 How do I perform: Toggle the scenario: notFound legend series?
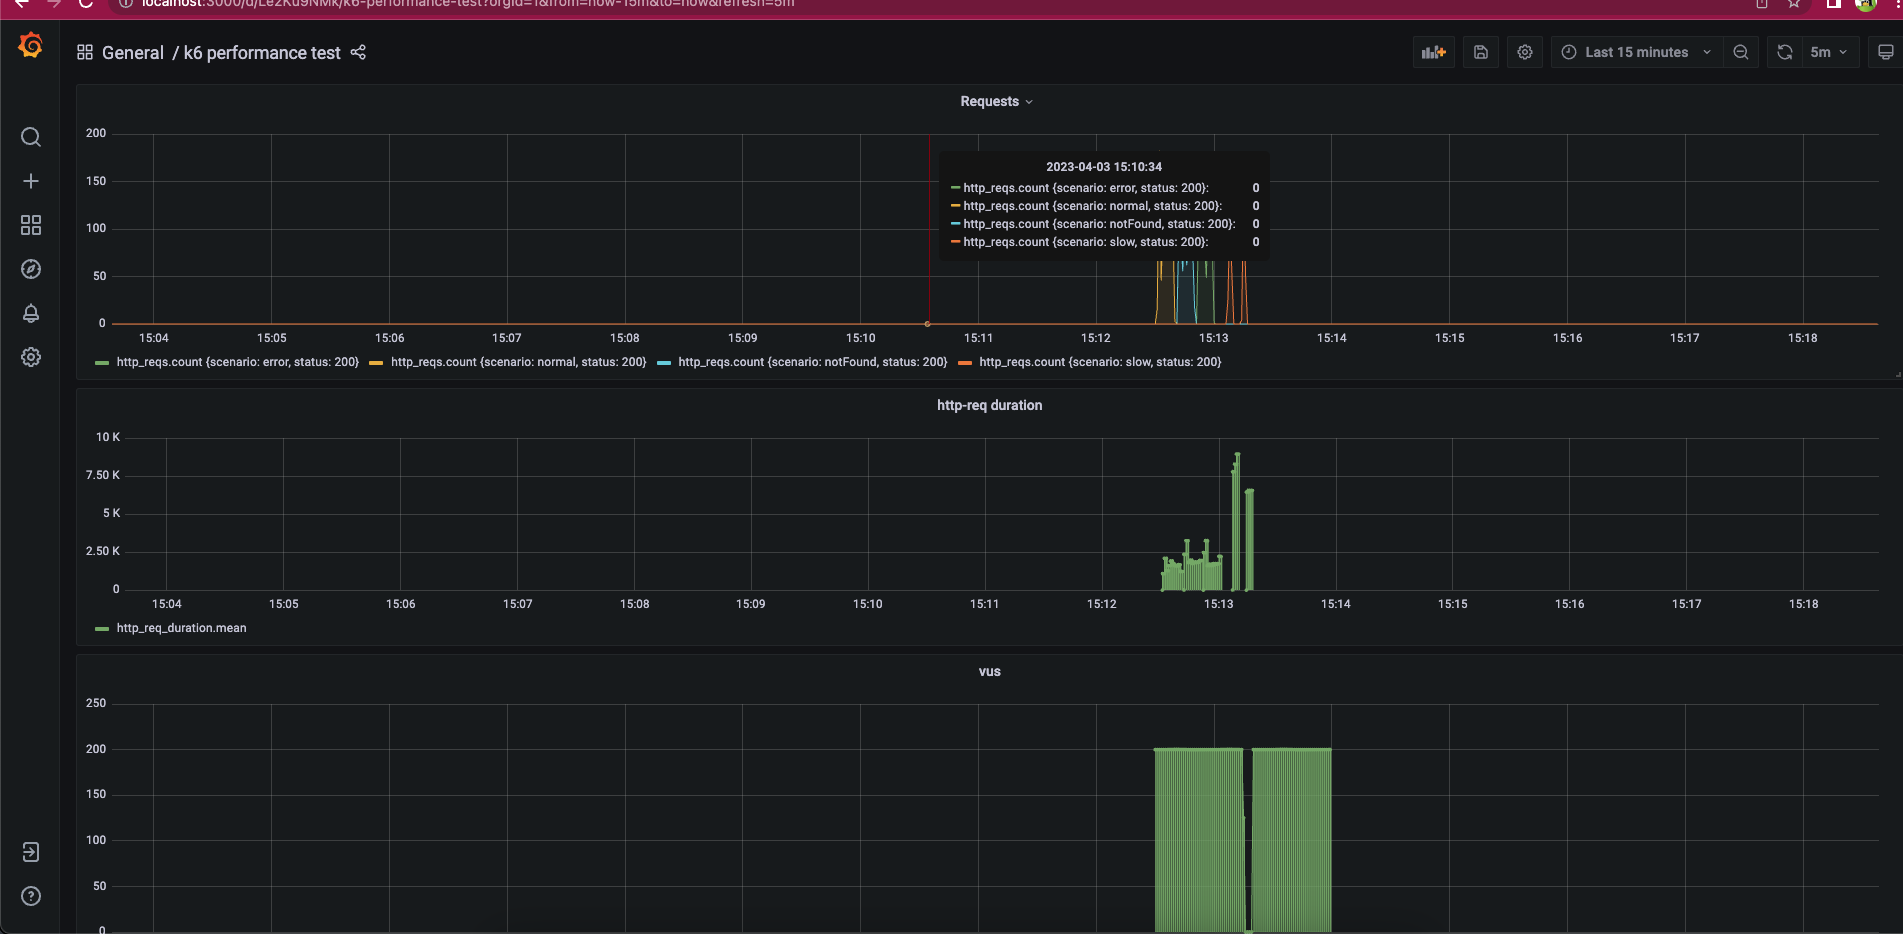(x=811, y=362)
